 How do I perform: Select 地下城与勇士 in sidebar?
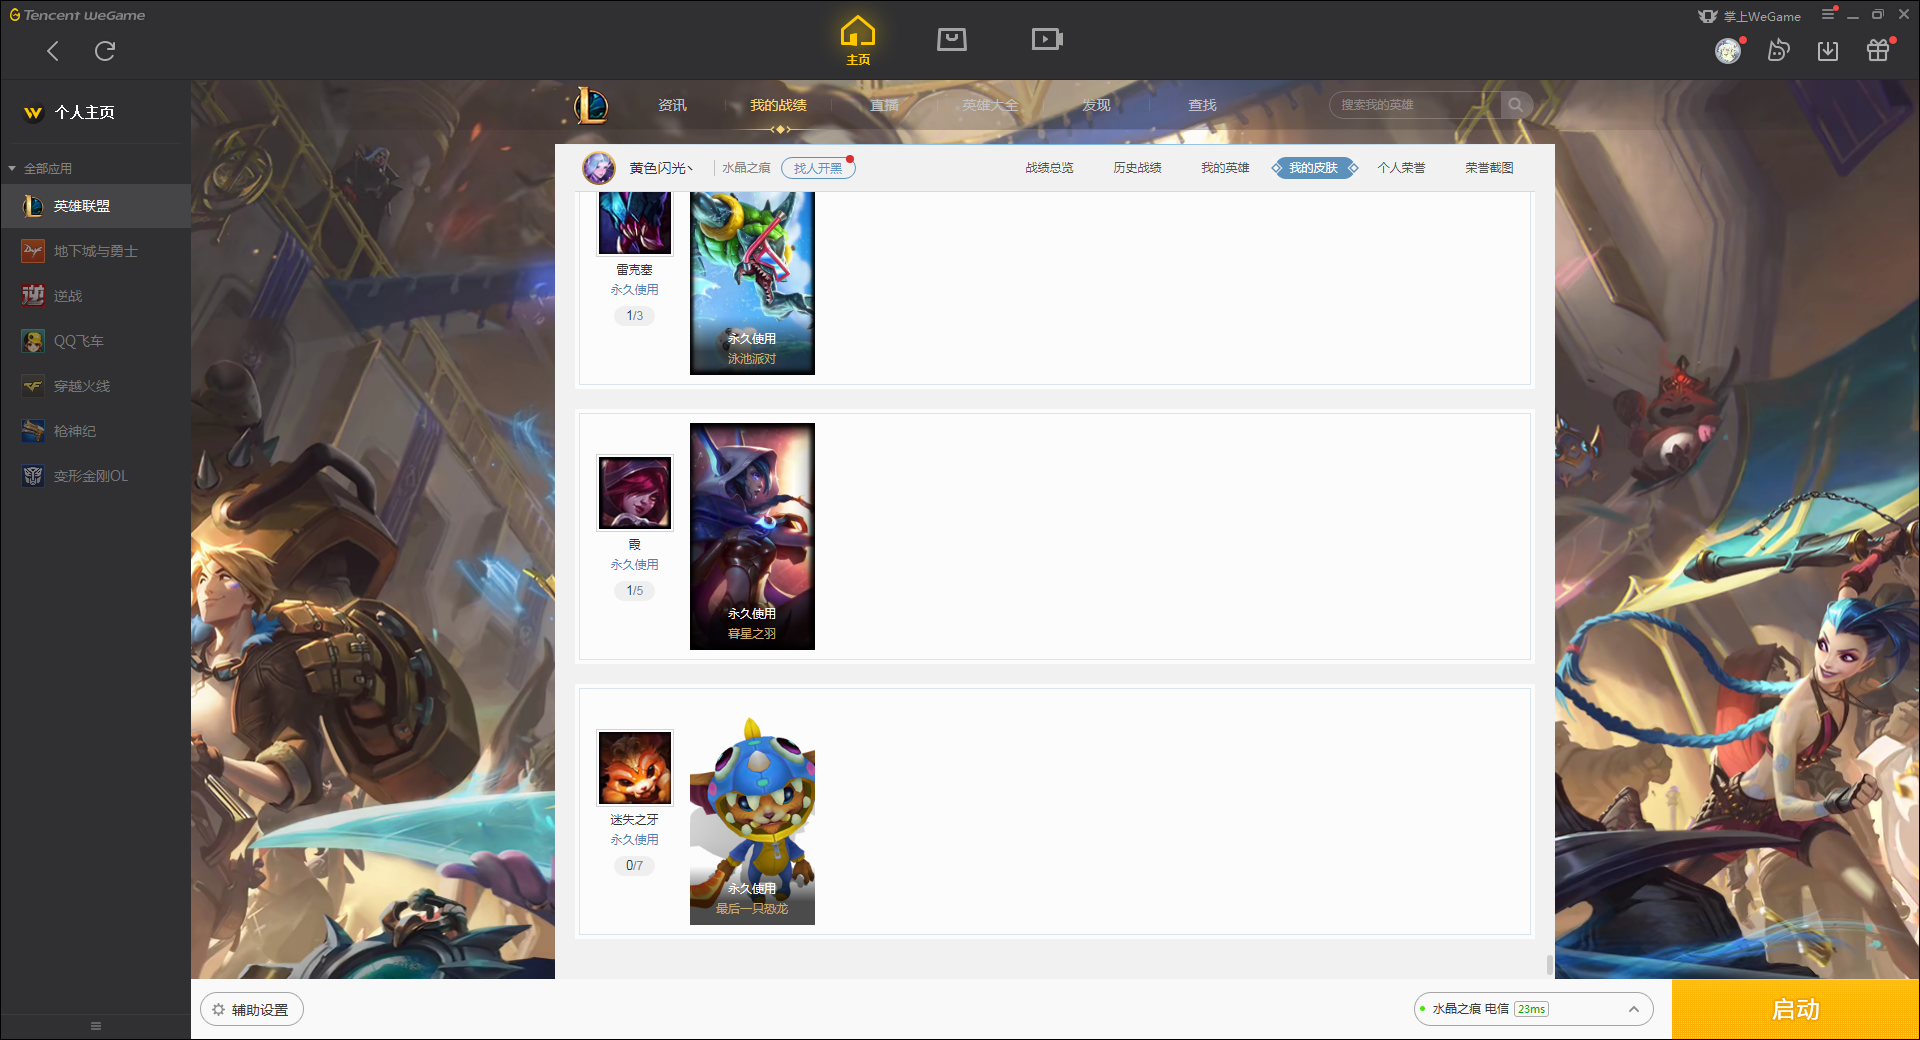coord(95,251)
